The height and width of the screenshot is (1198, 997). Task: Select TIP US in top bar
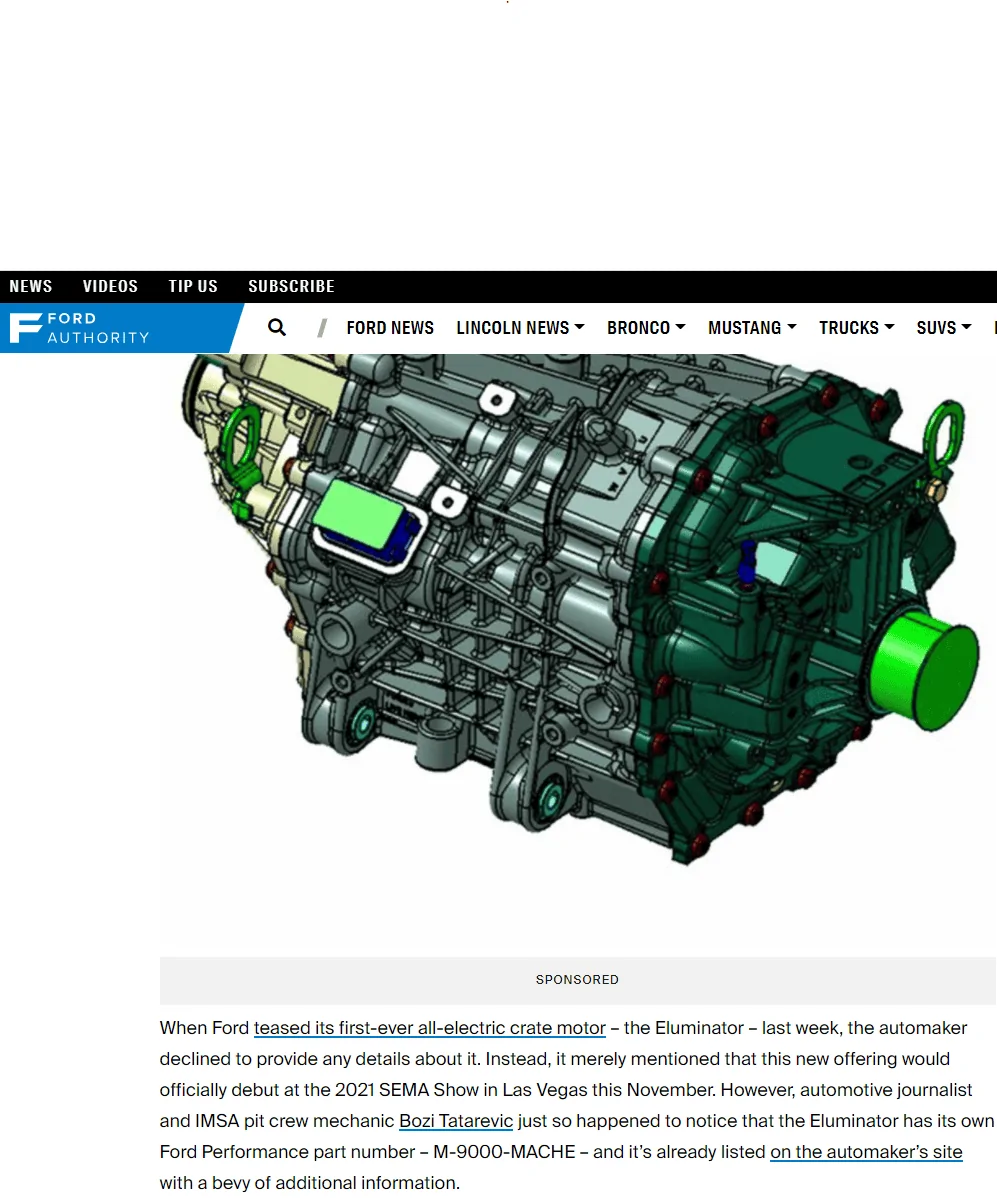coord(193,287)
